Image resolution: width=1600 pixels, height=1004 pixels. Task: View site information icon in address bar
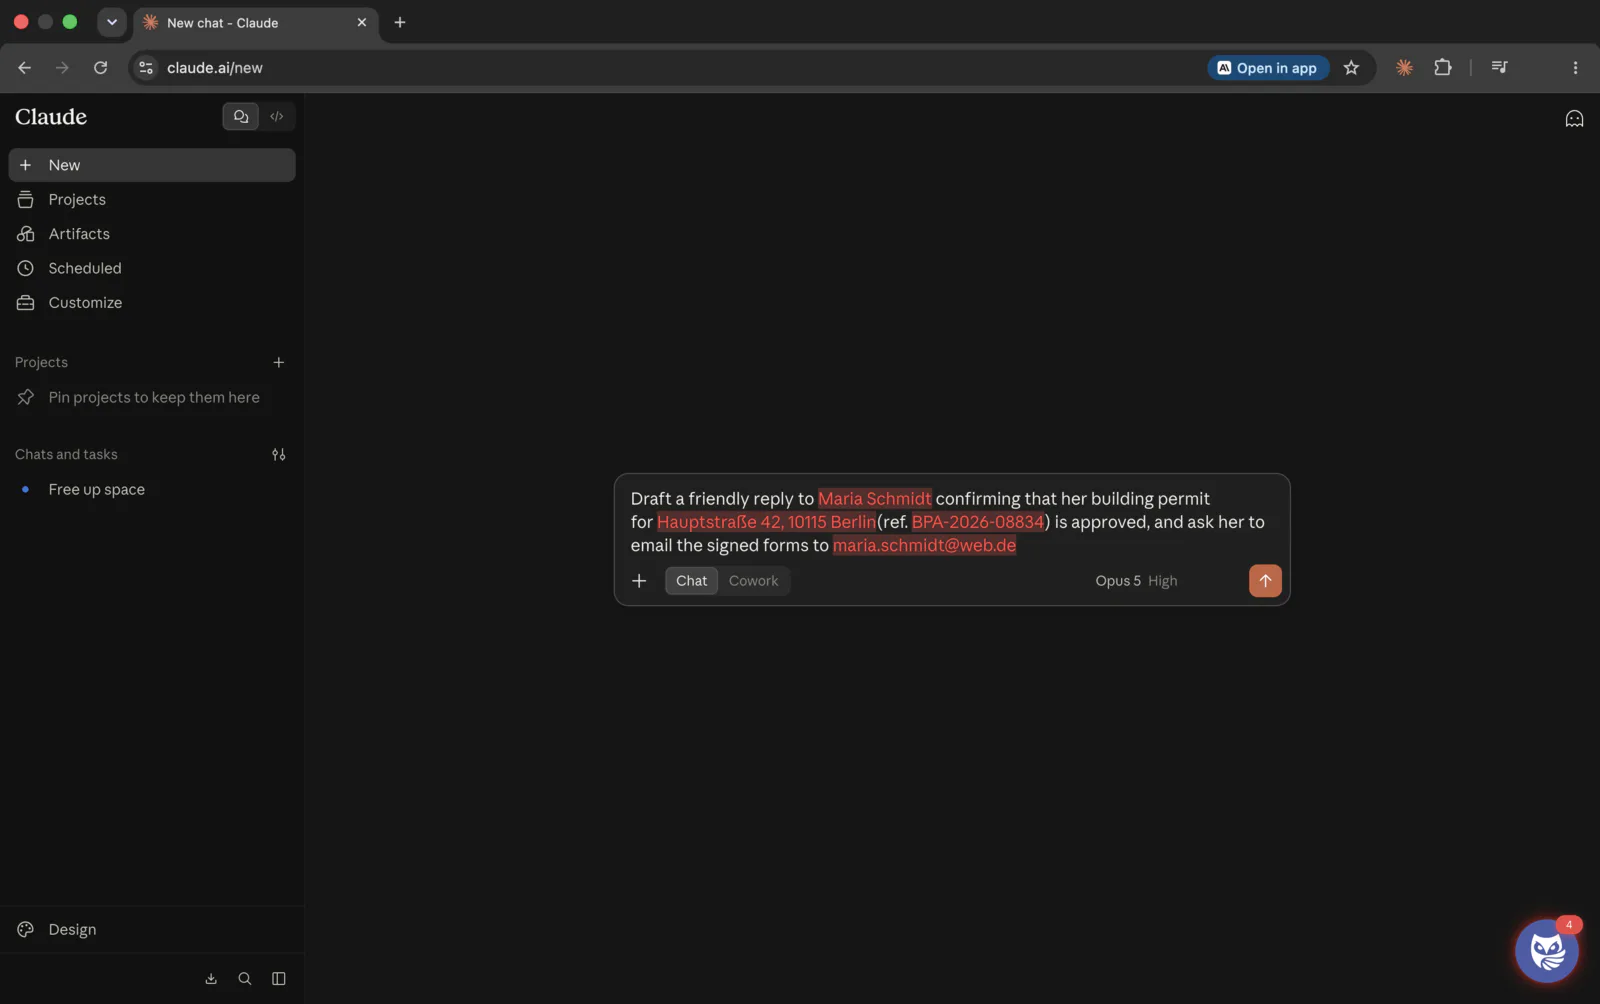pos(146,68)
